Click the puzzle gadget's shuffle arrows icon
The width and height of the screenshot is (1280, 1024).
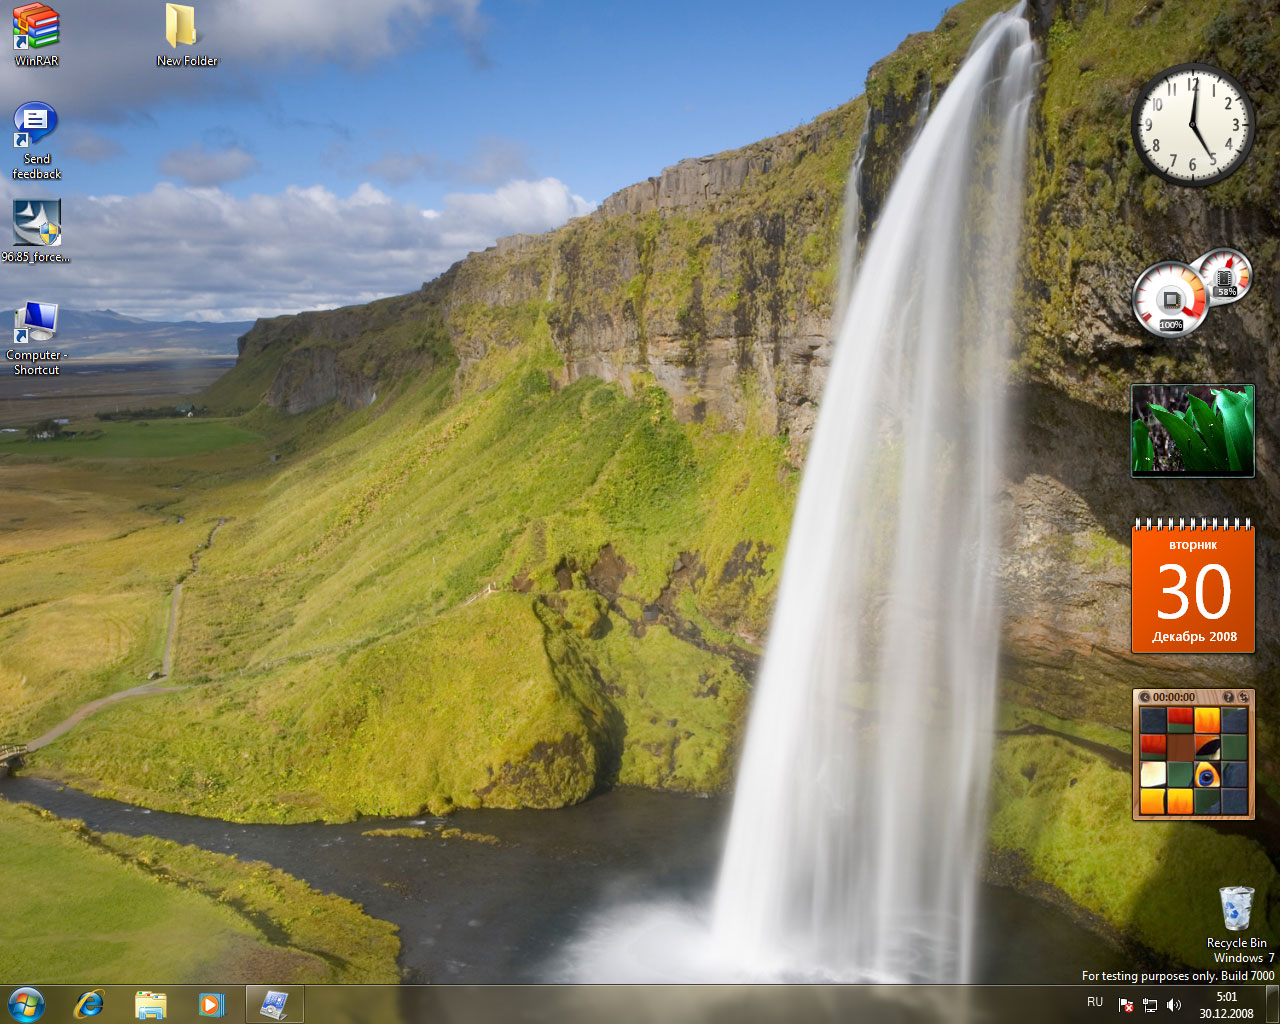1244,697
